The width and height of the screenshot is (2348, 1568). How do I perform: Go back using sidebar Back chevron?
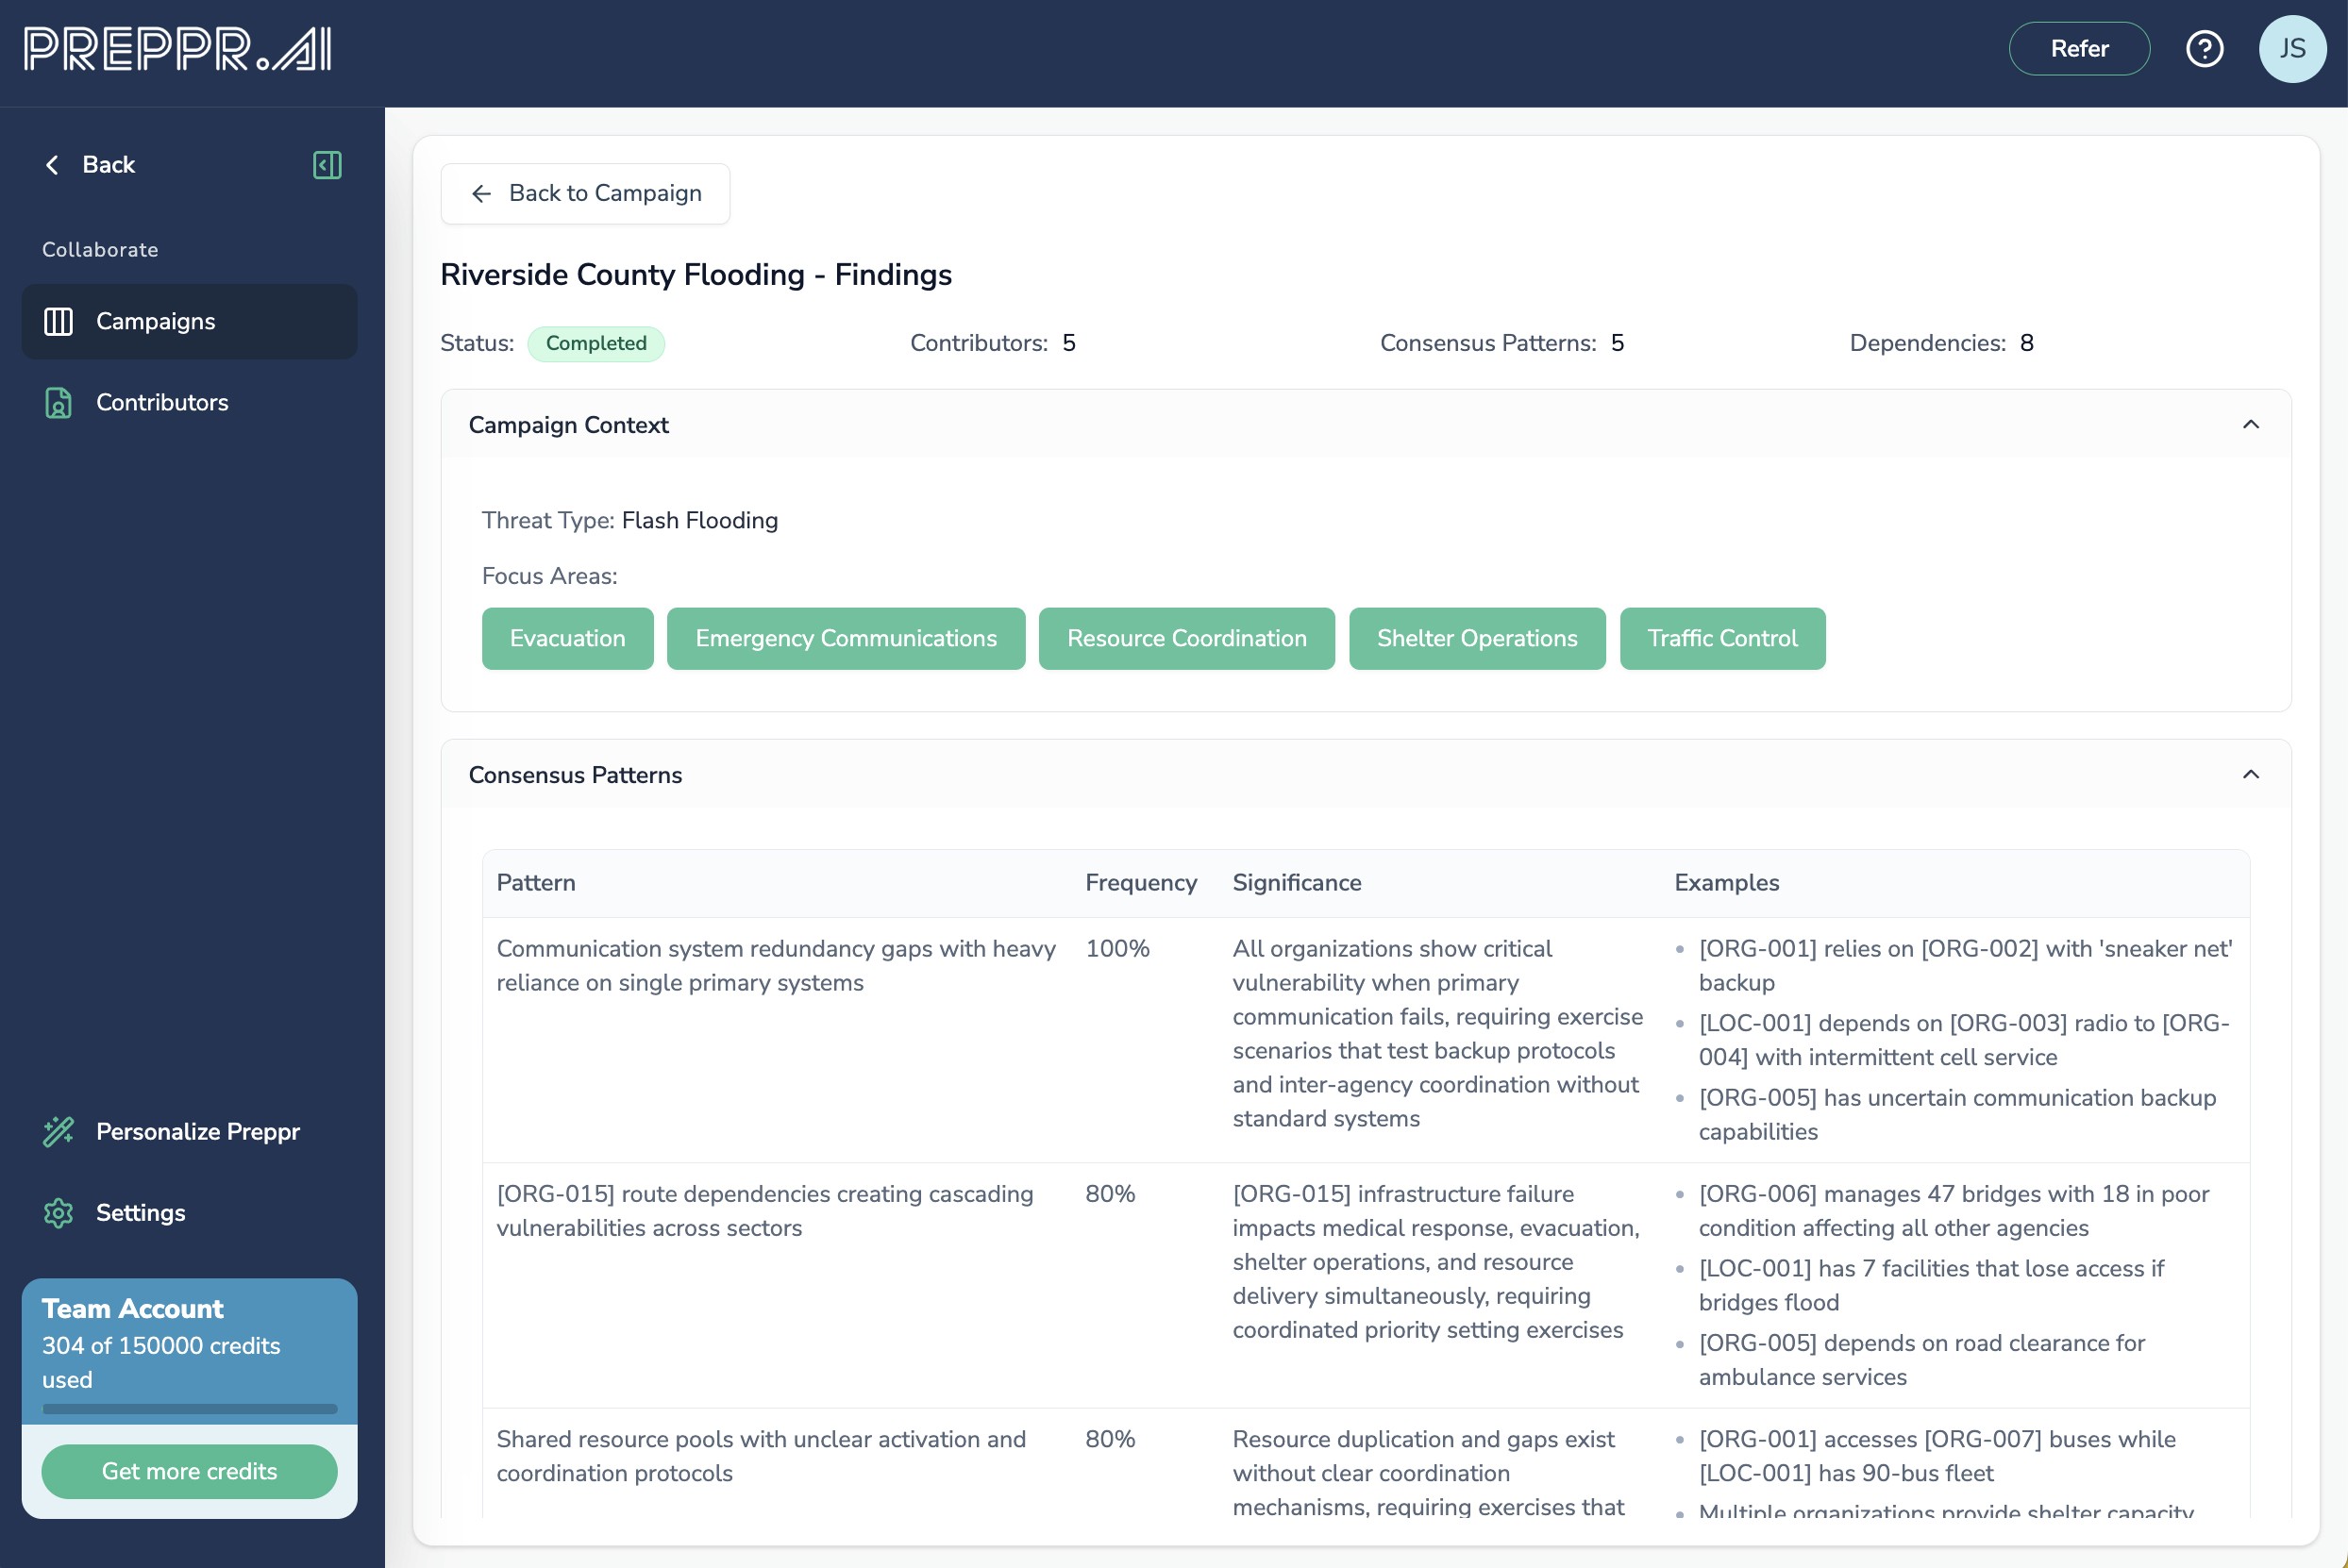click(x=53, y=165)
